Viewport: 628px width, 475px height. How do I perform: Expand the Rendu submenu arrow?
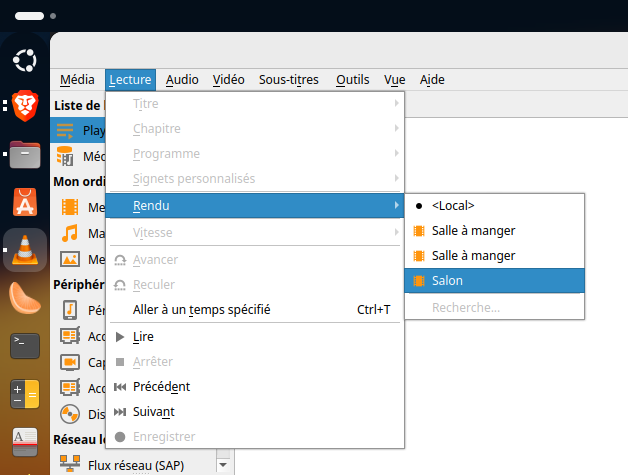[397, 206]
